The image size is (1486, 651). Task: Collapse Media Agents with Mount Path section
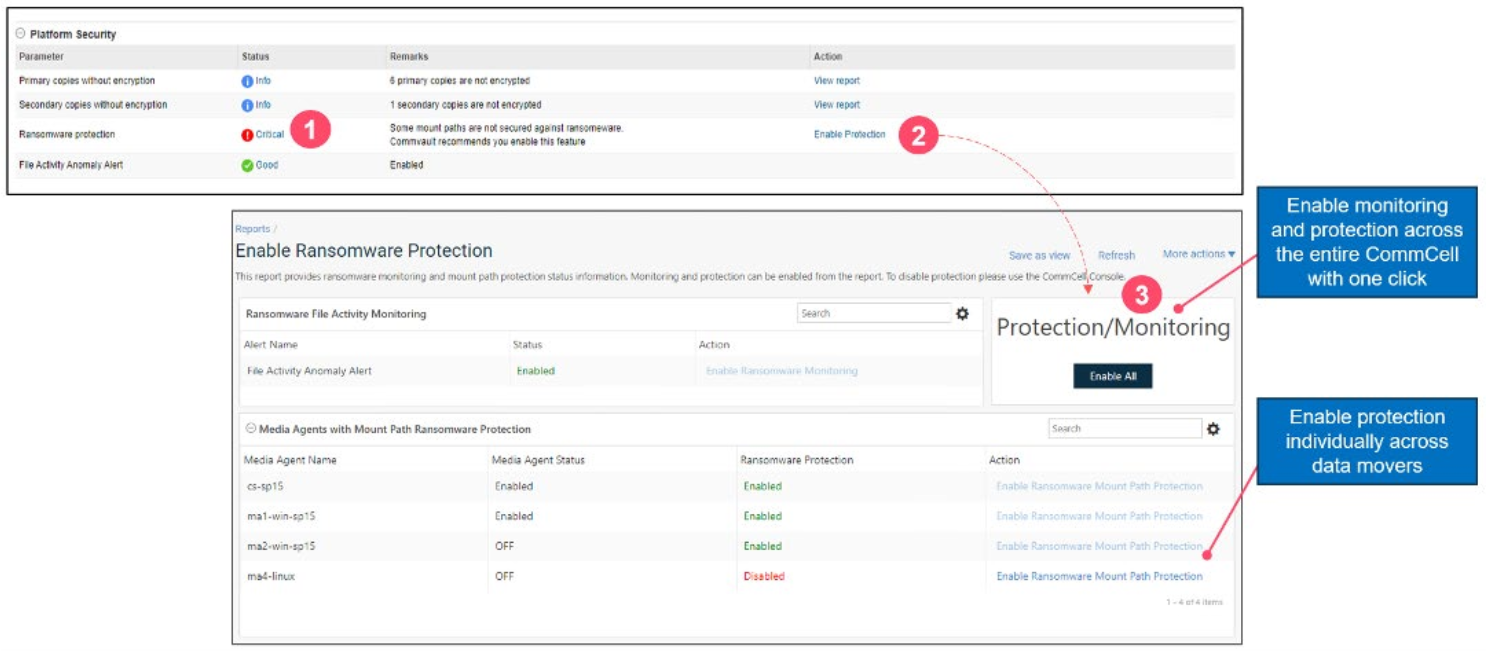pos(251,429)
